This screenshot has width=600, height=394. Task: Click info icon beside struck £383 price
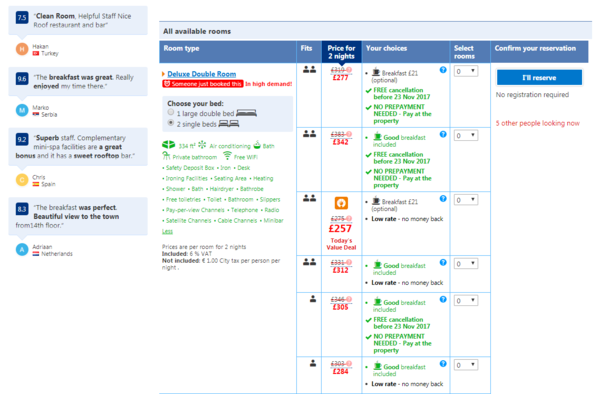click(x=349, y=134)
